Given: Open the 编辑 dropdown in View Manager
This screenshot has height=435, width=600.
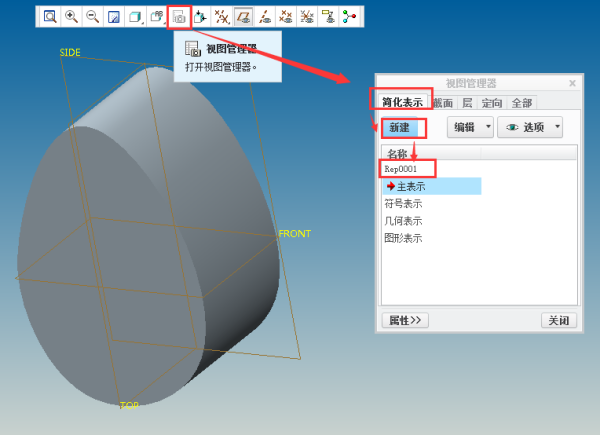Looking at the screenshot, I should click(x=470, y=127).
